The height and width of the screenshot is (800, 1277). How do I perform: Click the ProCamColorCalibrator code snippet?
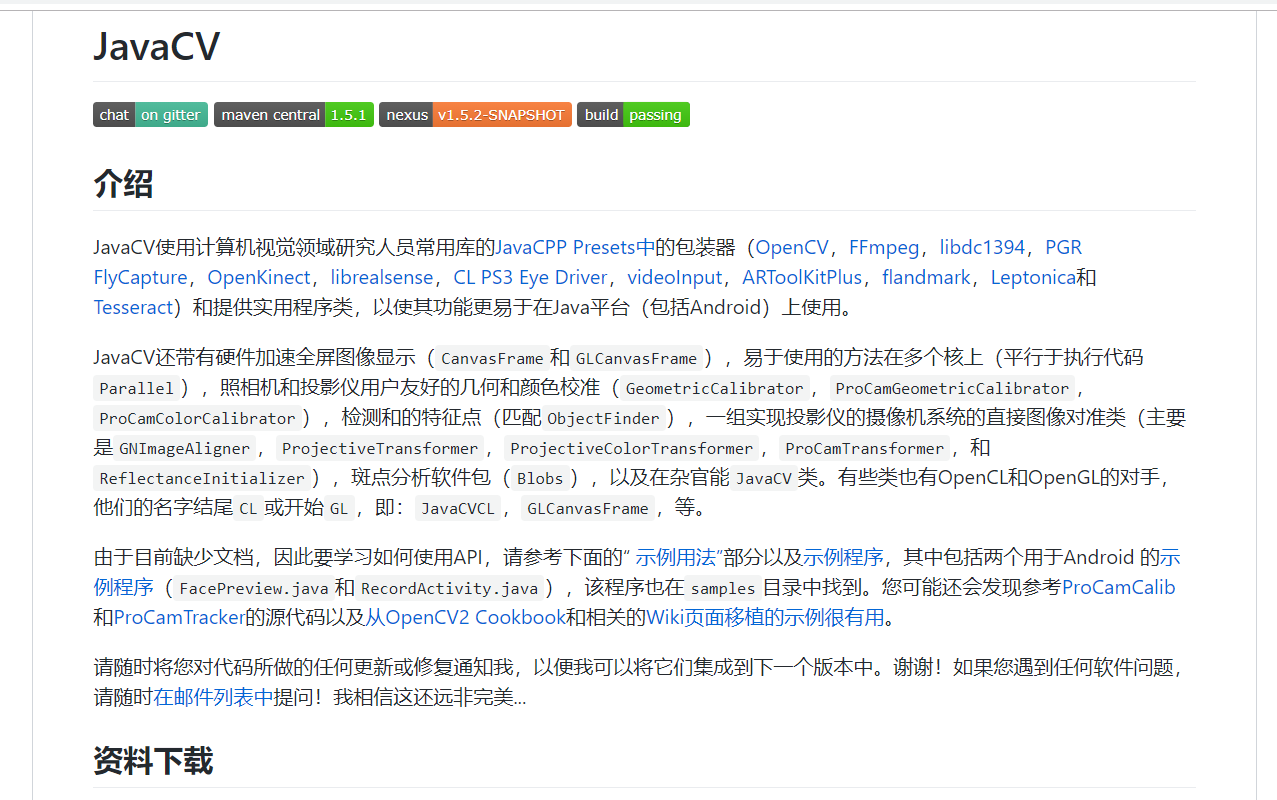coord(198,418)
